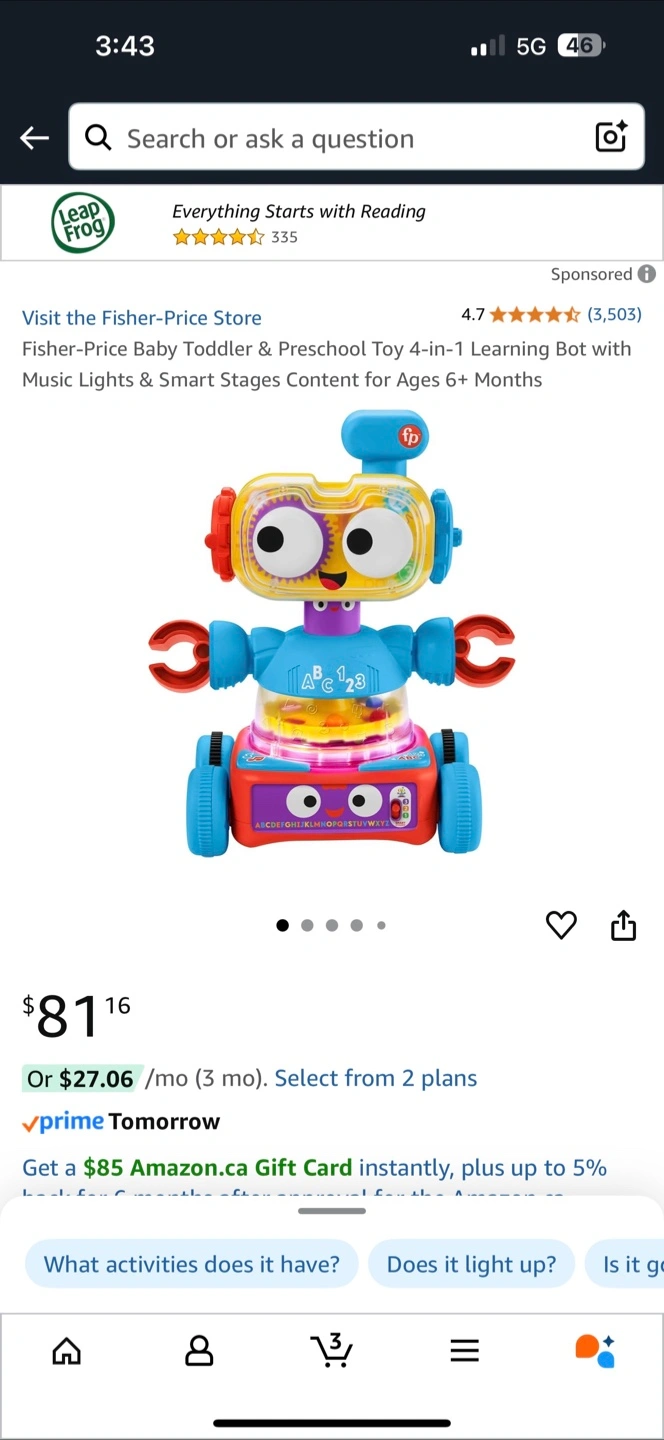664x1440 pixels.
Task: Open hamburger menu icon
Action: (464, 1352)
